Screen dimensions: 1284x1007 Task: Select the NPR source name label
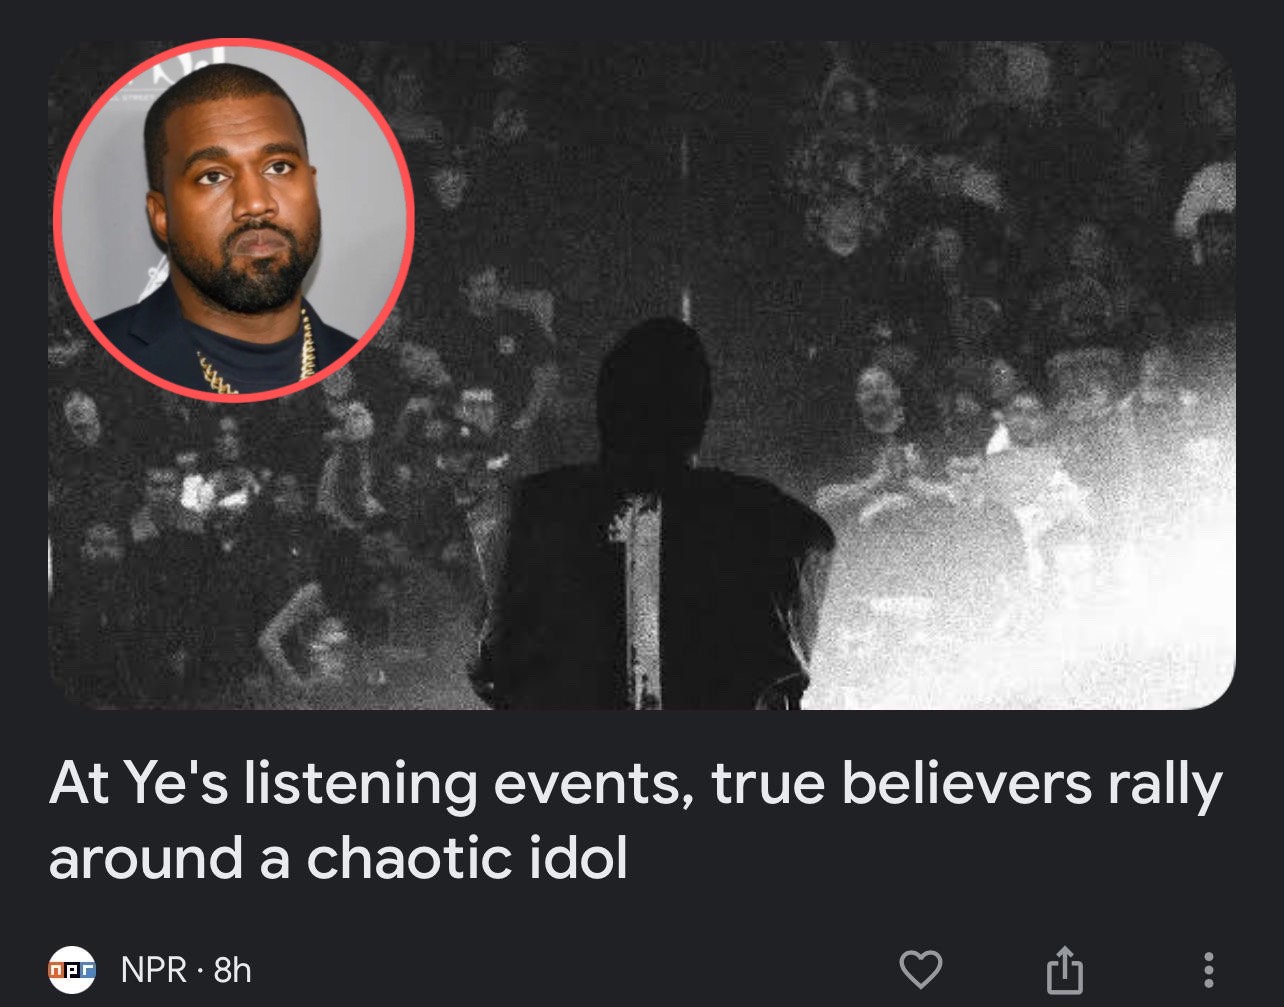[154, 969]
